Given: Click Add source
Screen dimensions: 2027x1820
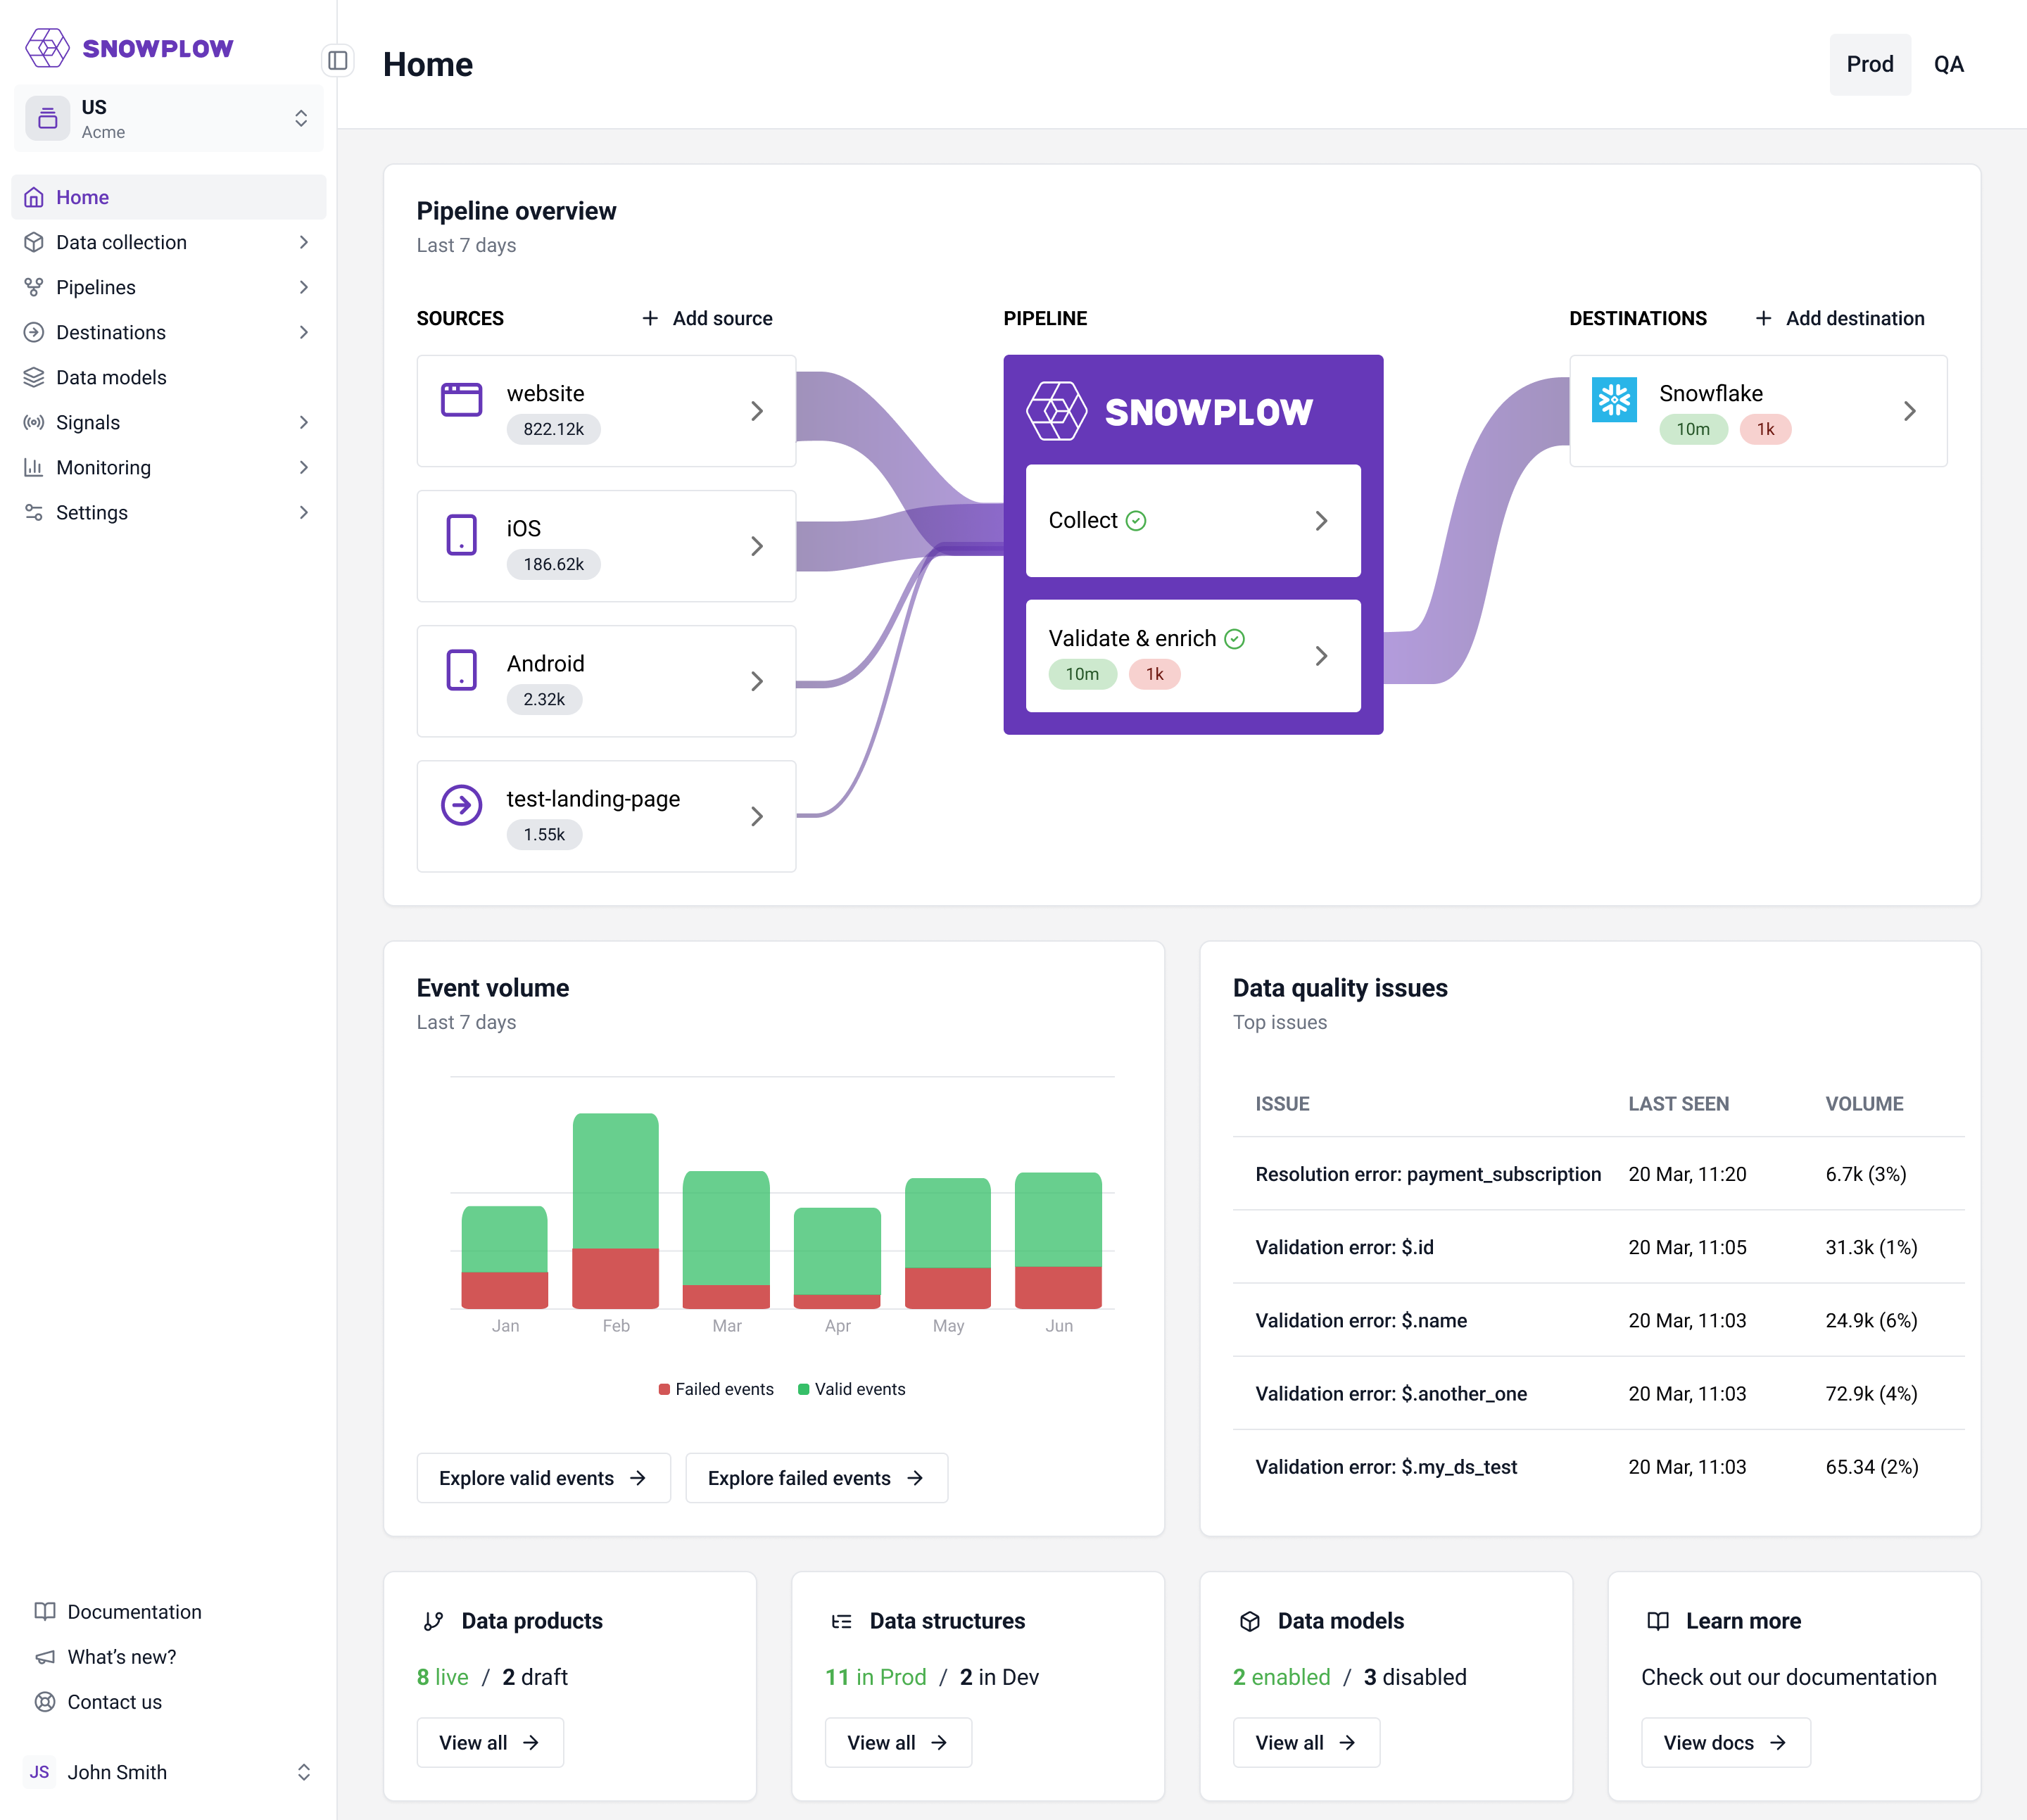Looking at the screenshot, I should click(x=707, y=318).
